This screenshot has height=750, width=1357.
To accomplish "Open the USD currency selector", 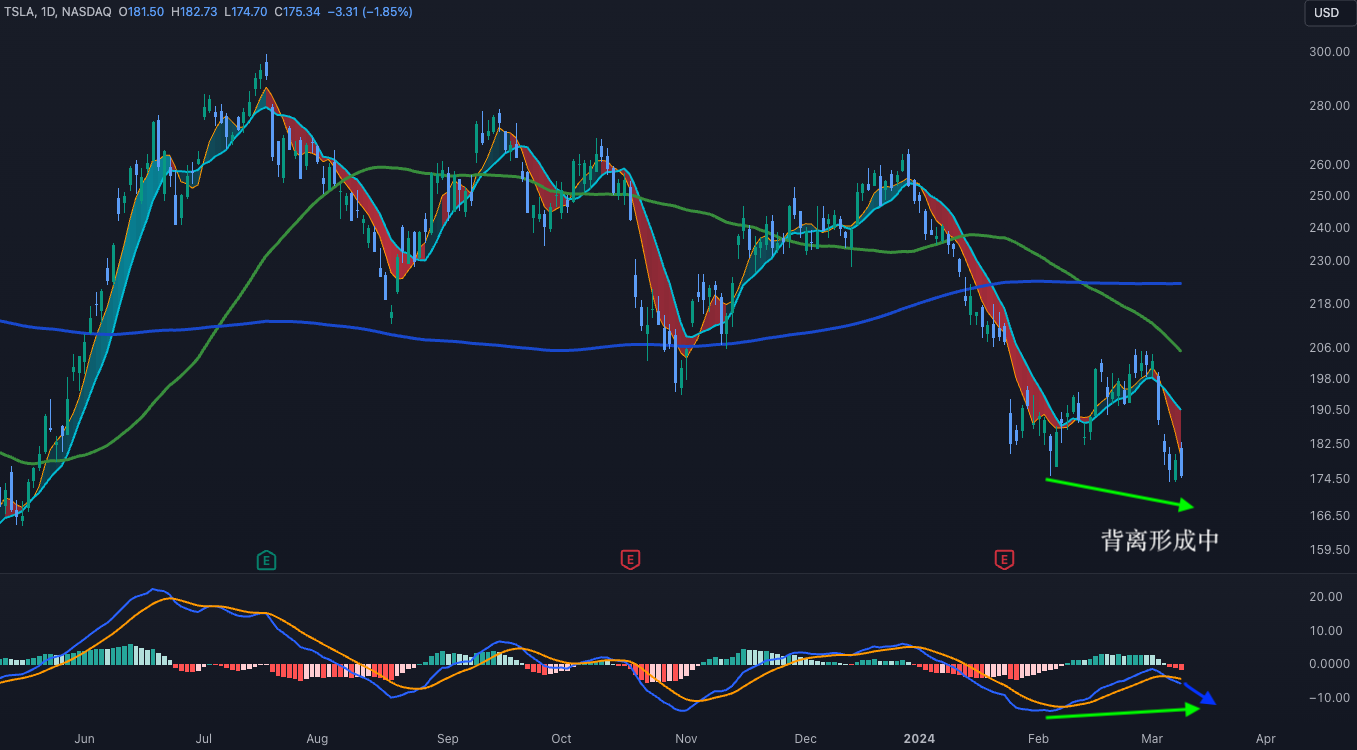I will pos(1326,13).
